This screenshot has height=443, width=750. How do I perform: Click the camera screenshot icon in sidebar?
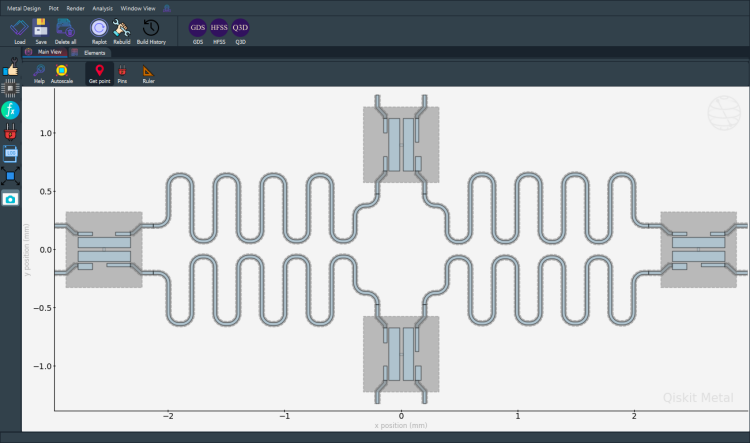point(10,199)
